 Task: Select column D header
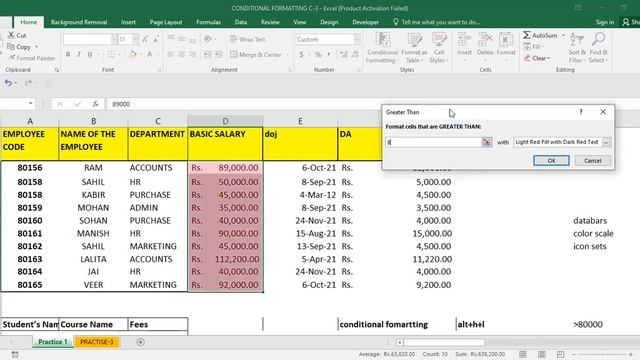click(225, 121)
